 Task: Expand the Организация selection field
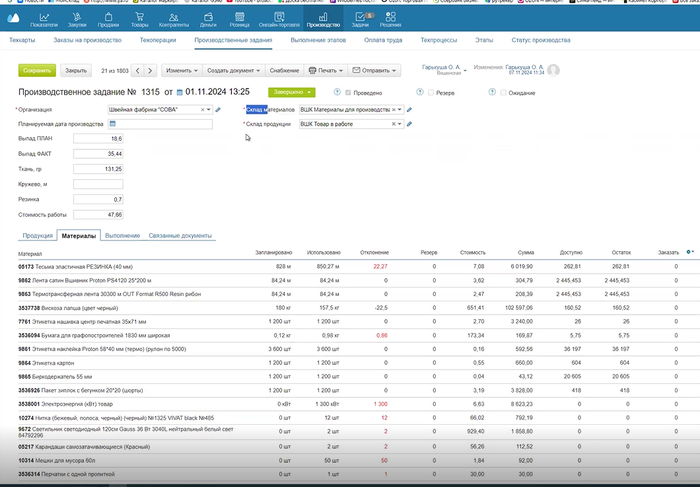[x=206, y=109]
